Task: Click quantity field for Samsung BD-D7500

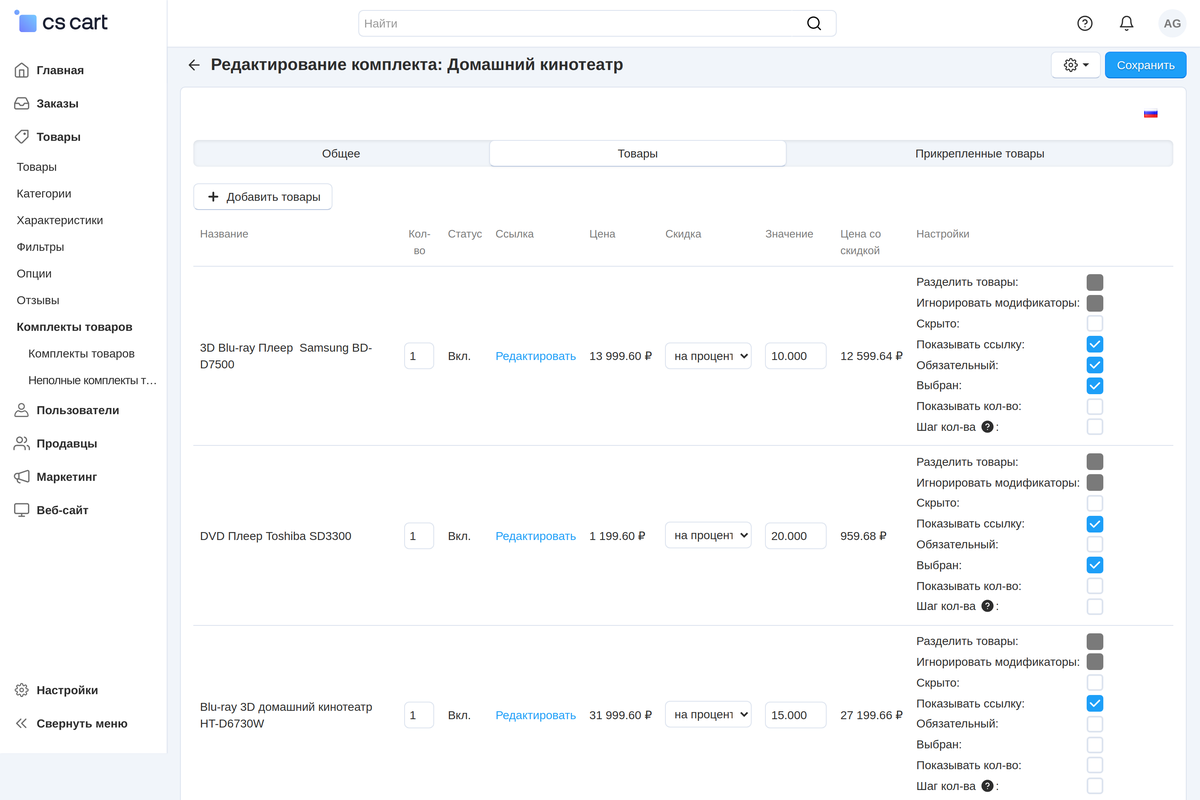Action: tap(419, 356)
